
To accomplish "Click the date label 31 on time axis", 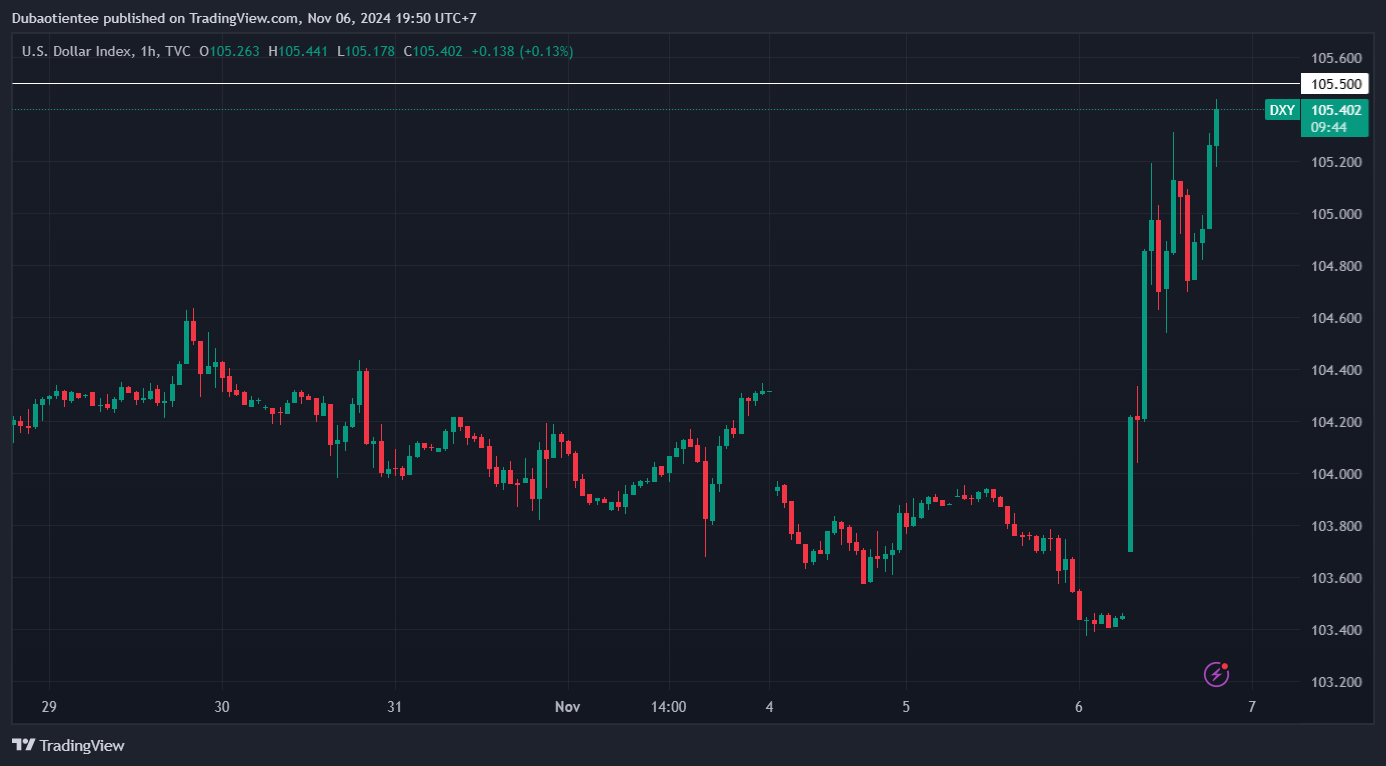I will (394, 707).
